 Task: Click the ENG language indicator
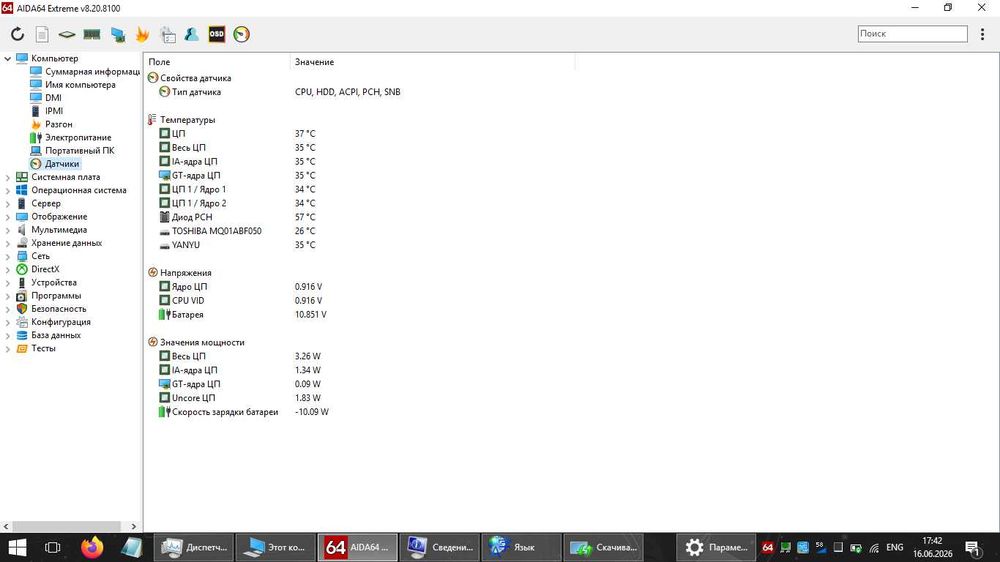(x=895, y=547)
